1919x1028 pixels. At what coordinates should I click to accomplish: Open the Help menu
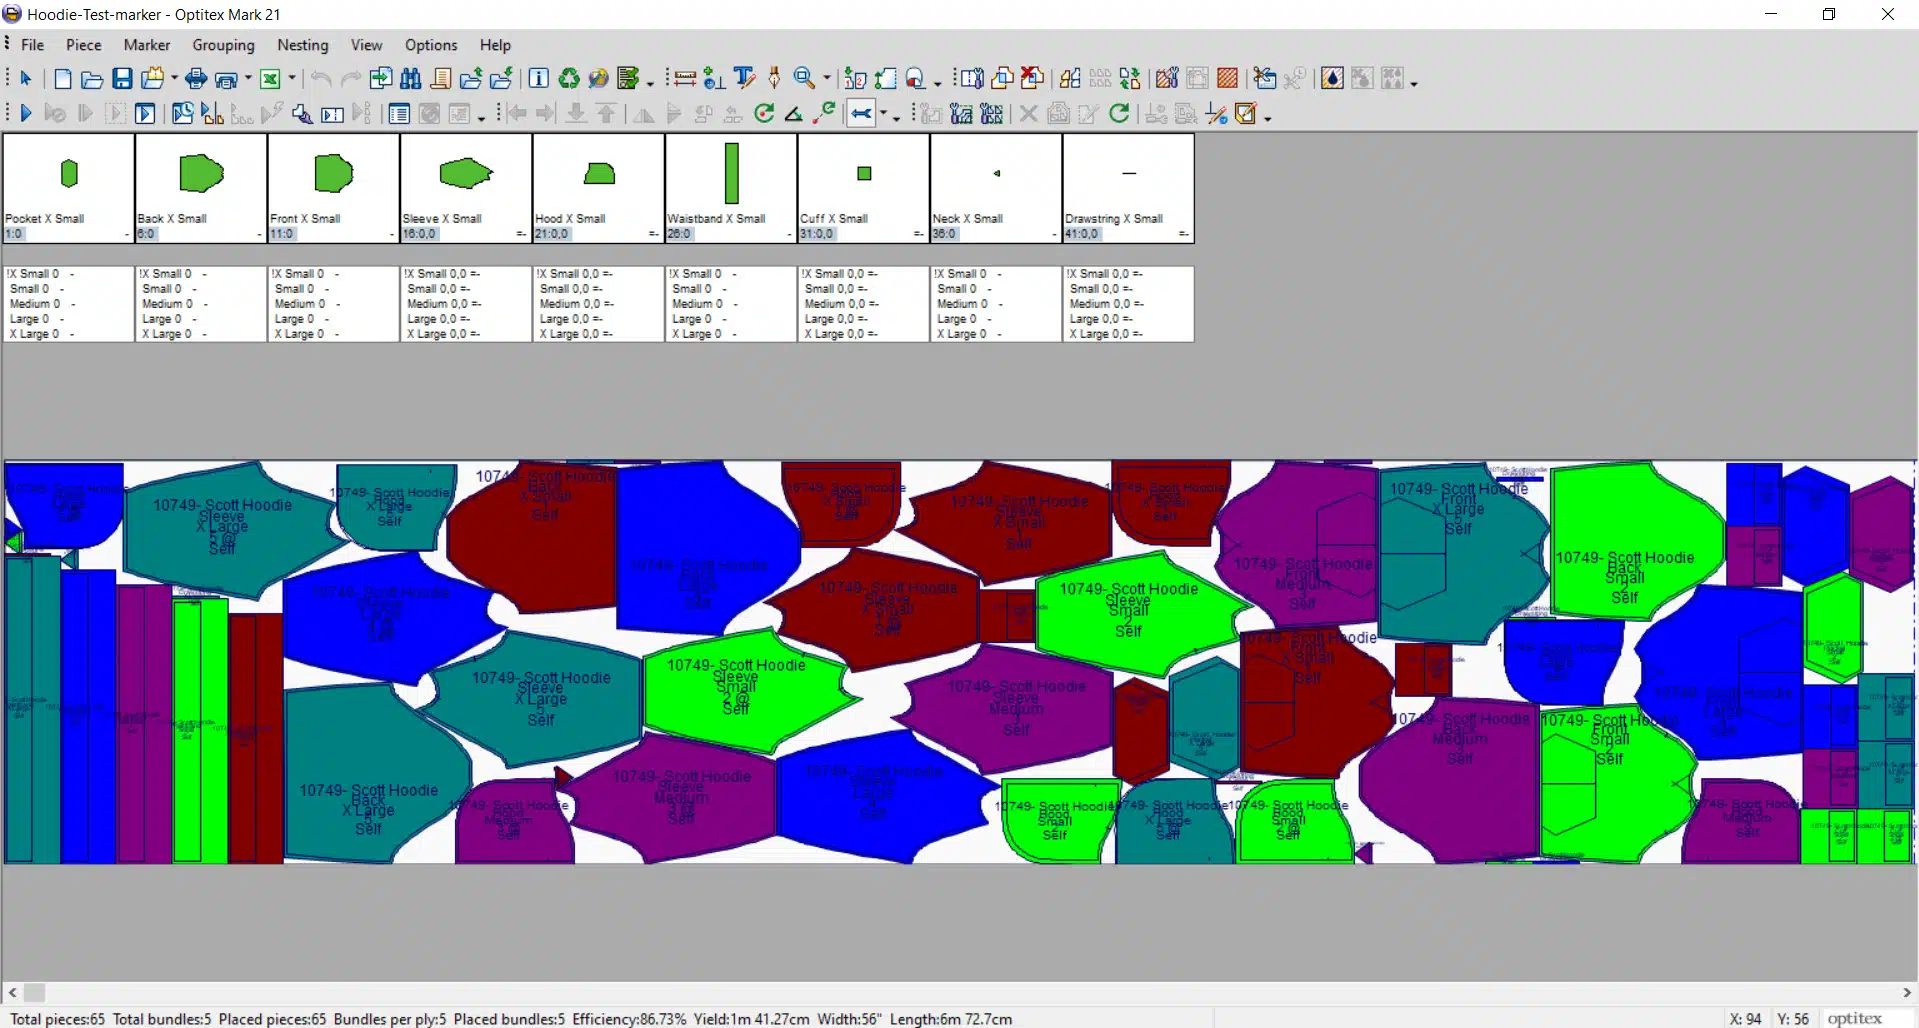[495, 45]
